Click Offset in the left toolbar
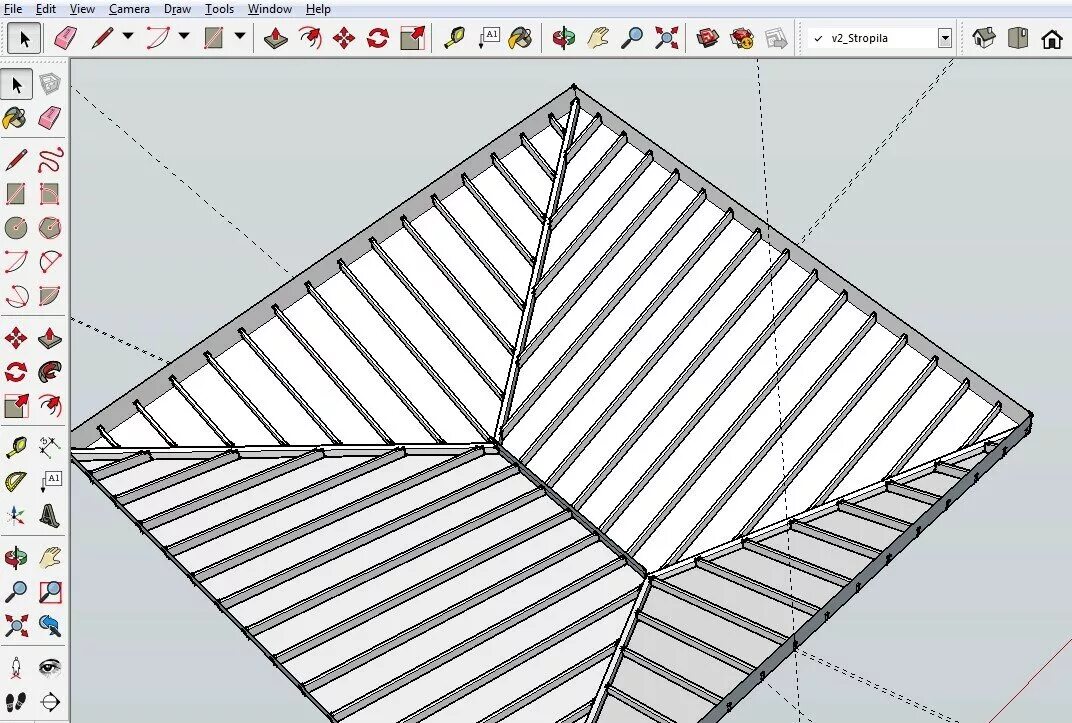 (x=49, y=406)
